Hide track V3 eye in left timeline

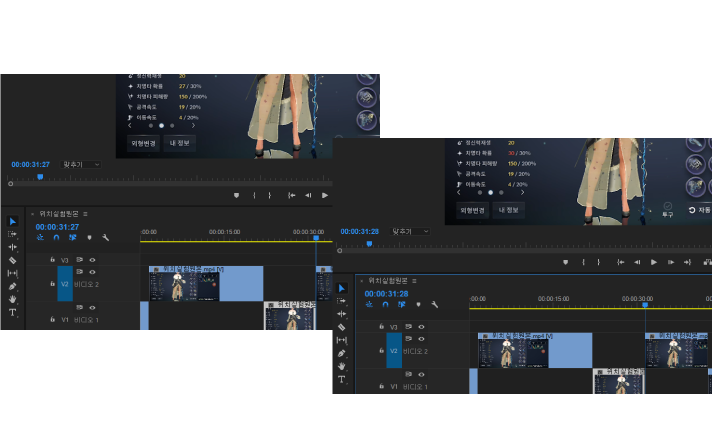click(x=92, y=260)
